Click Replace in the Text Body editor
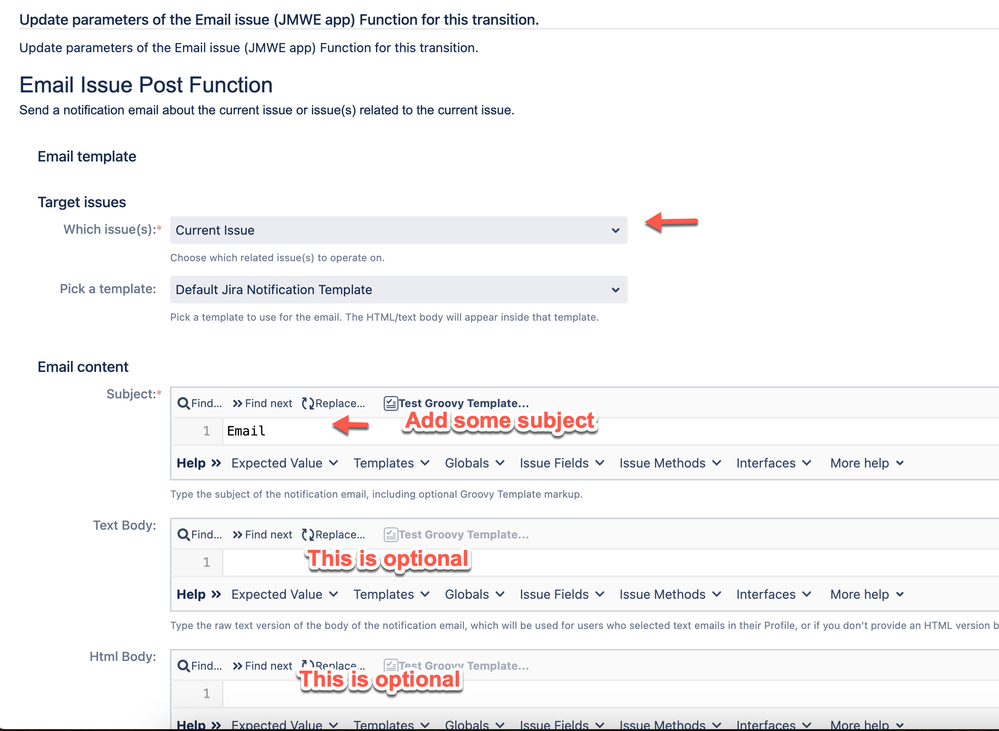The image size is (999, 731). [x=333, y=535]
